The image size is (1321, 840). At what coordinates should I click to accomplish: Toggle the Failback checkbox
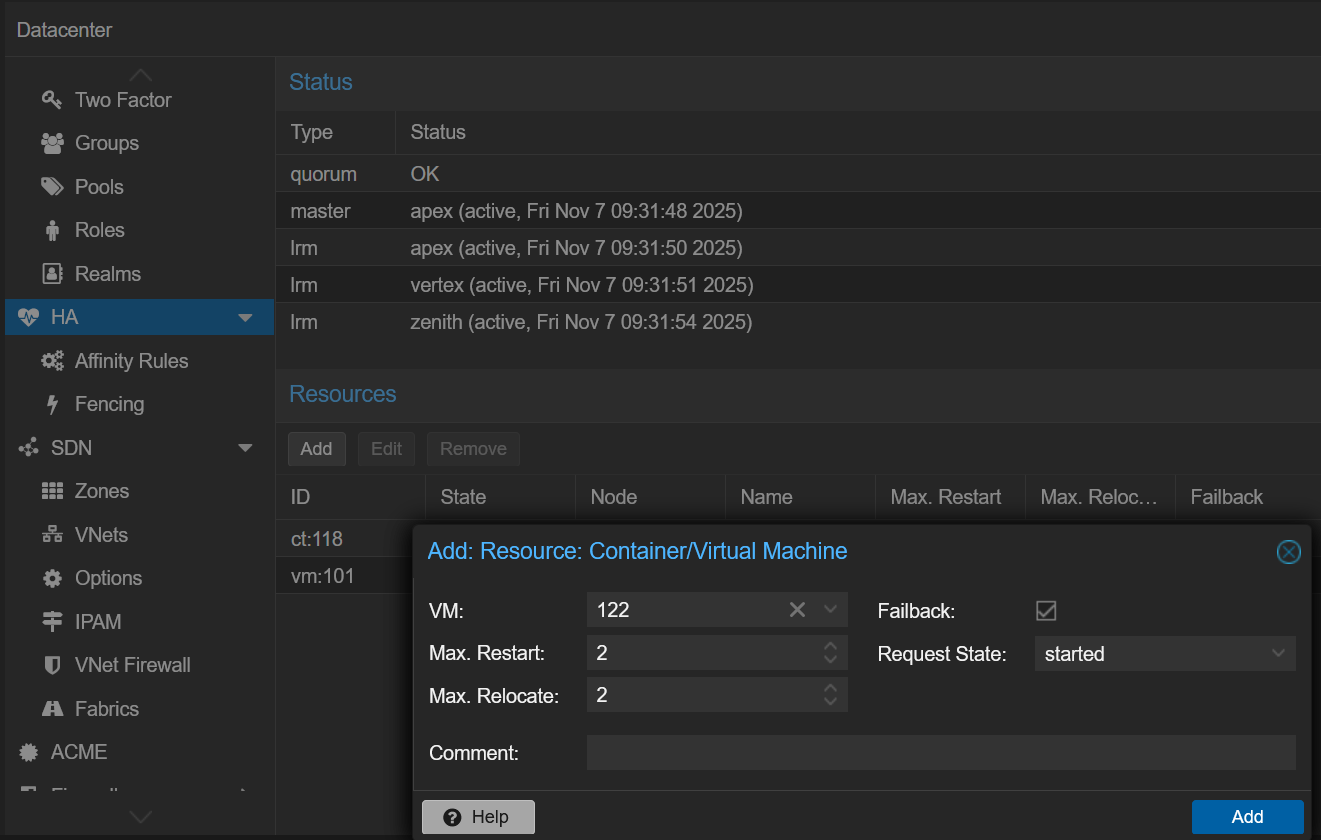(1046, 610)
